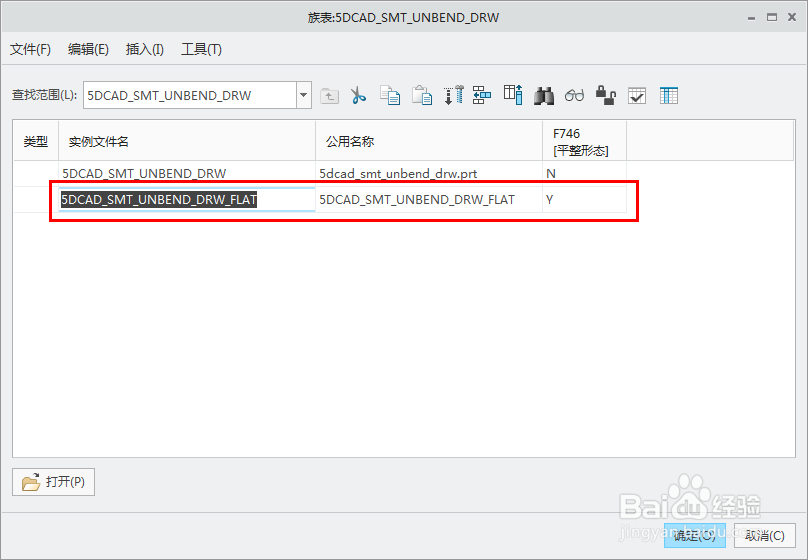808x560 pixels.
Task: Click the add table columns icon
Action: 513,95
